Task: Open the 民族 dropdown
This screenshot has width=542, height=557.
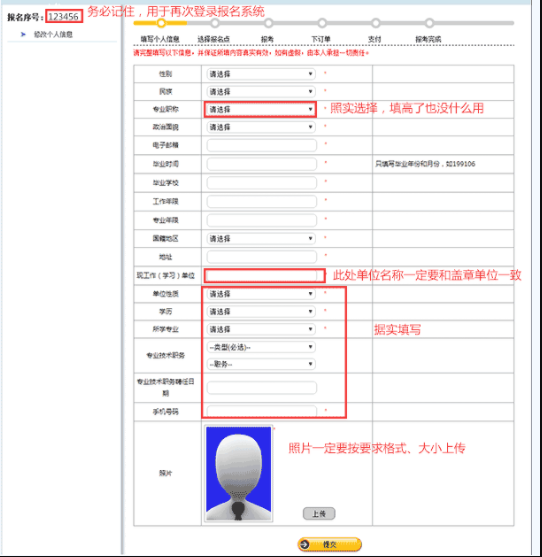Action: pos(261,92)
